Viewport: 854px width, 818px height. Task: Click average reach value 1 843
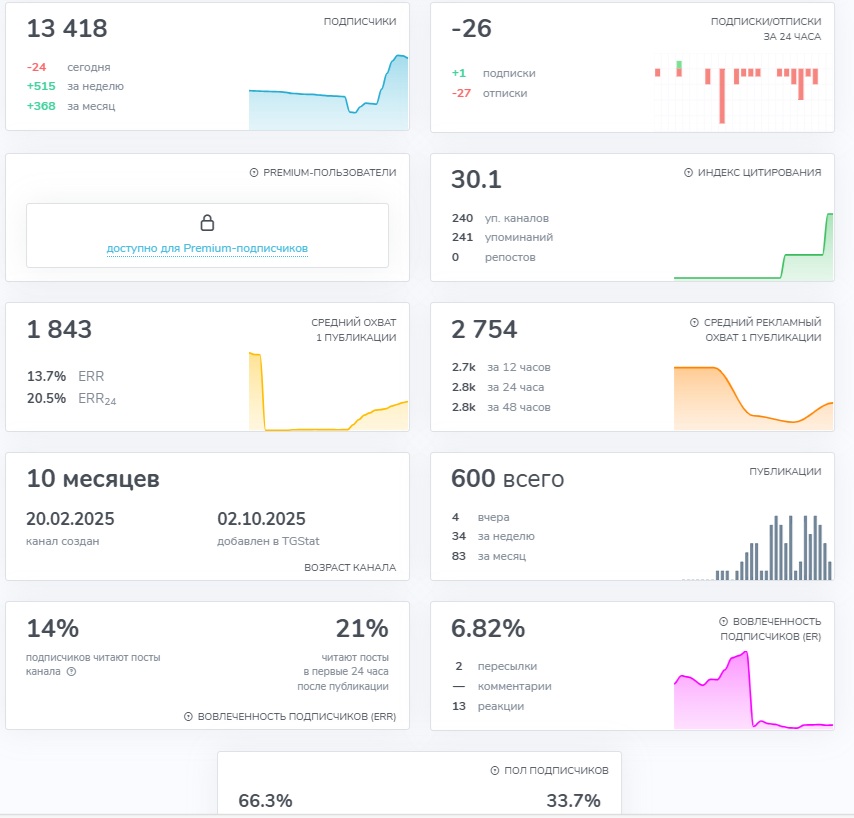(59, 329)
